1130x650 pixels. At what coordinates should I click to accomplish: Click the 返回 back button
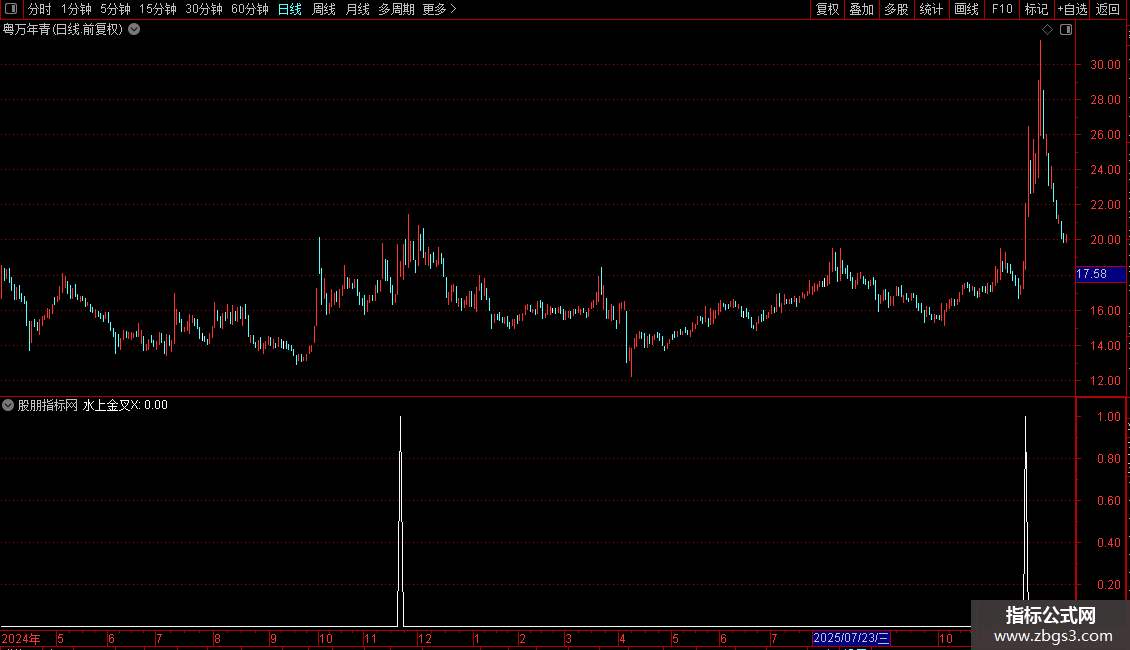pos(1108,9)
